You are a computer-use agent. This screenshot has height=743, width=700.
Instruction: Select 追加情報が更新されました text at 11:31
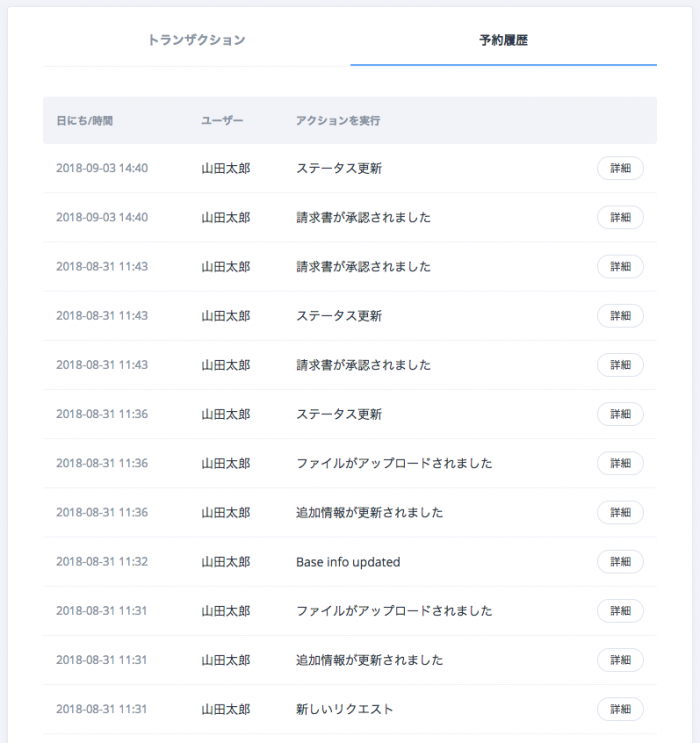[x=370, y=660]
